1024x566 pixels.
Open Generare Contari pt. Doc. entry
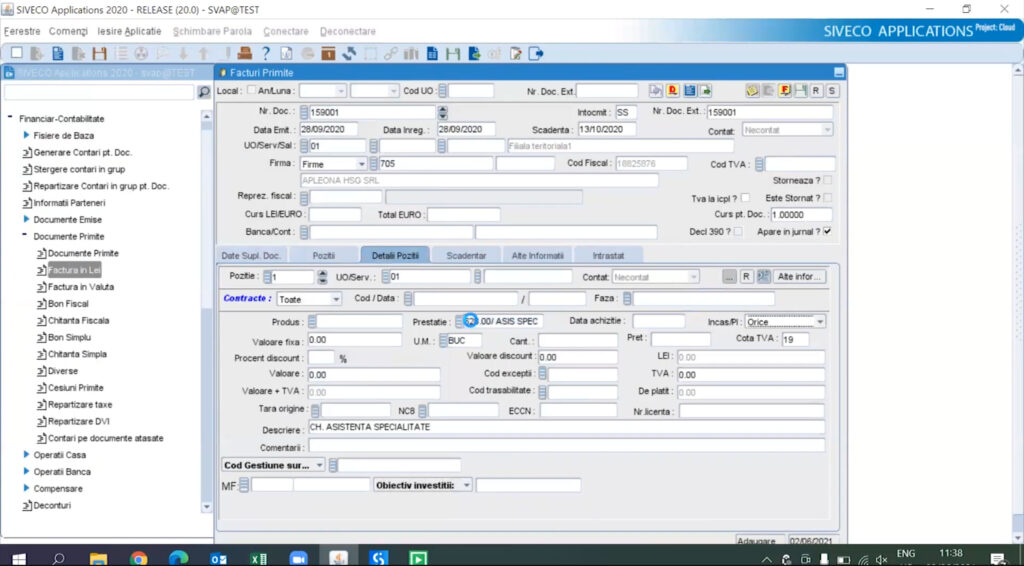82,152
